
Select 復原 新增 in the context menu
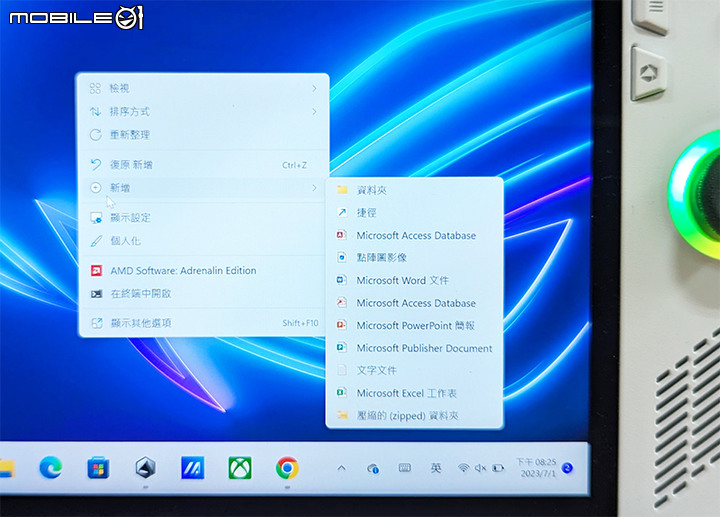pyautogui.click(x=203, y=165)
